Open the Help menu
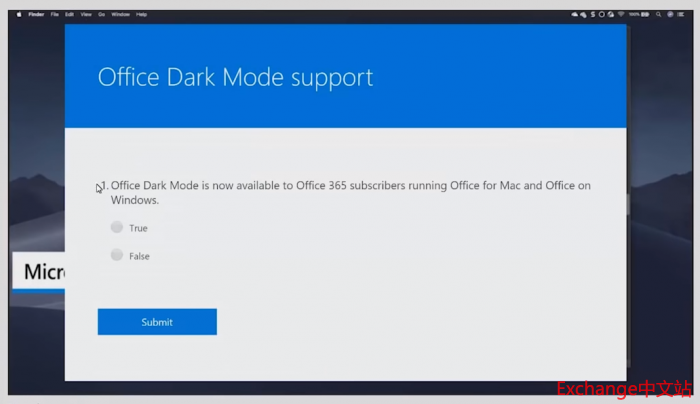700x404 pixels. [x=141, y=15]
